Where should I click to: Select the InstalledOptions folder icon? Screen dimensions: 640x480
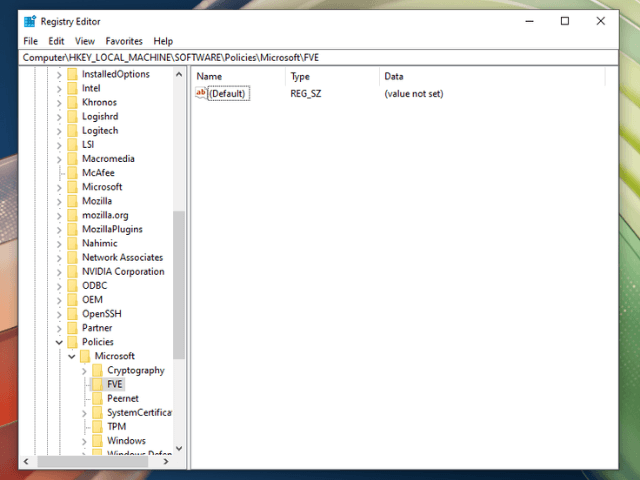coord(72,74)
